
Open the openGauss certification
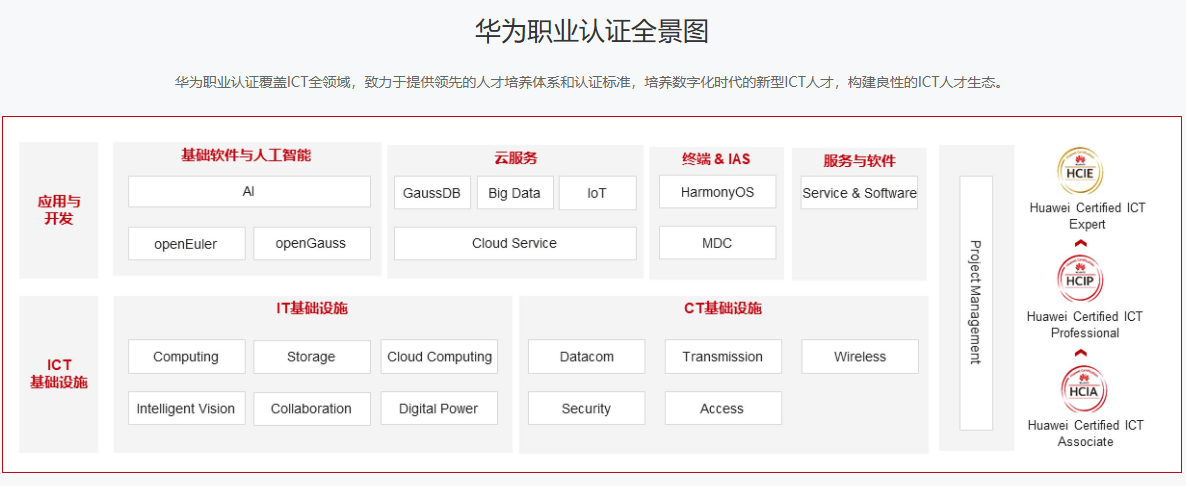click(x=312, y=243)
